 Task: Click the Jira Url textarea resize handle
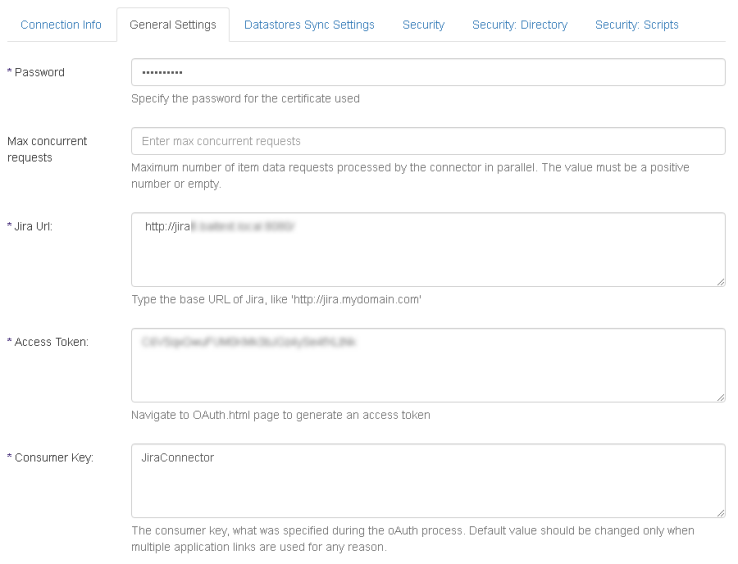click(x=720, y=284)
